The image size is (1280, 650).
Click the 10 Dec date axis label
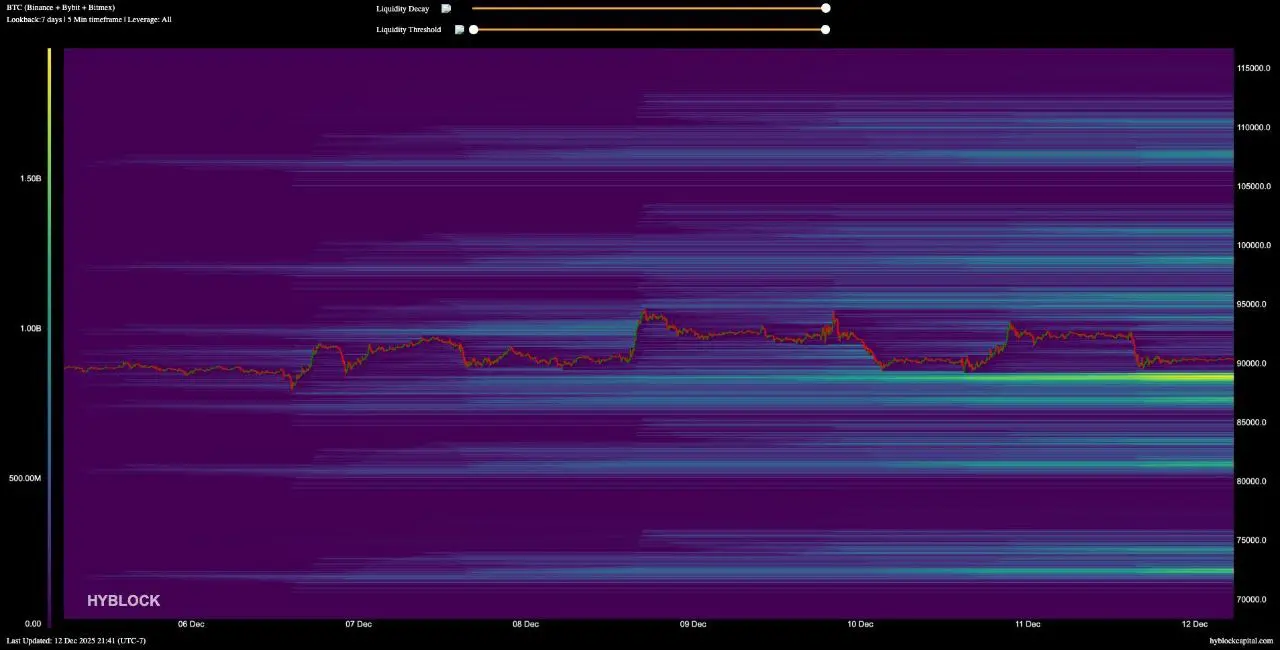tap(860, 624)
